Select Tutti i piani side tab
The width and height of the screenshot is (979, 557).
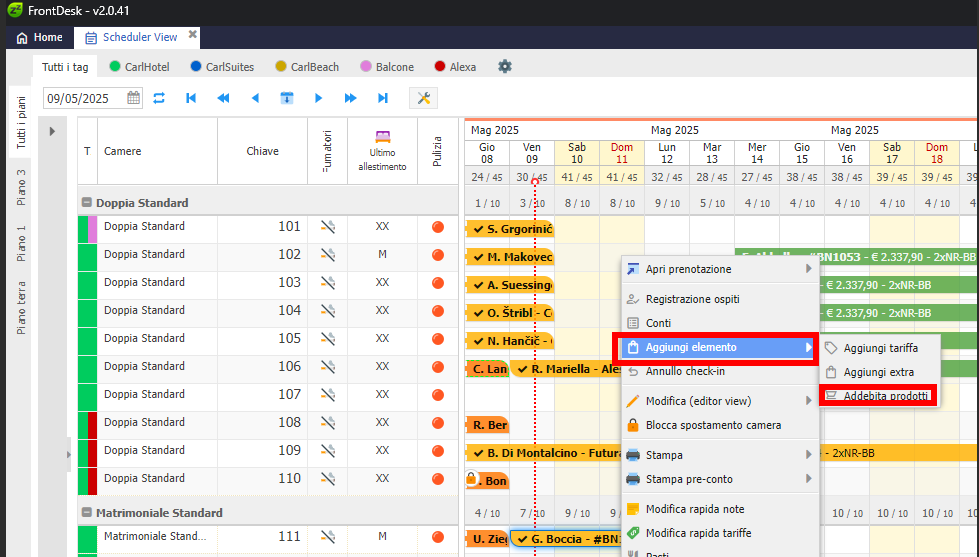(x=21, y=122)
